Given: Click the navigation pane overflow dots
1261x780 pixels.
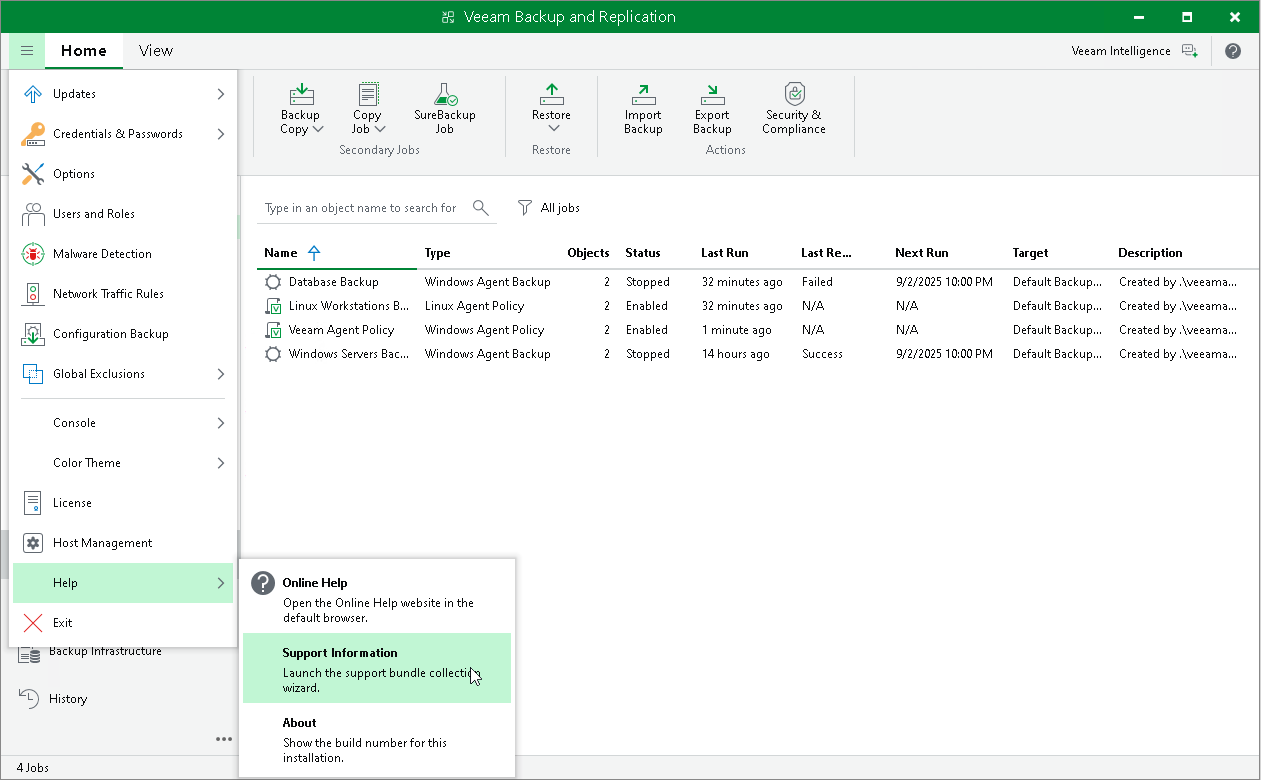Looking at the screenshot, I should point(223,739).
